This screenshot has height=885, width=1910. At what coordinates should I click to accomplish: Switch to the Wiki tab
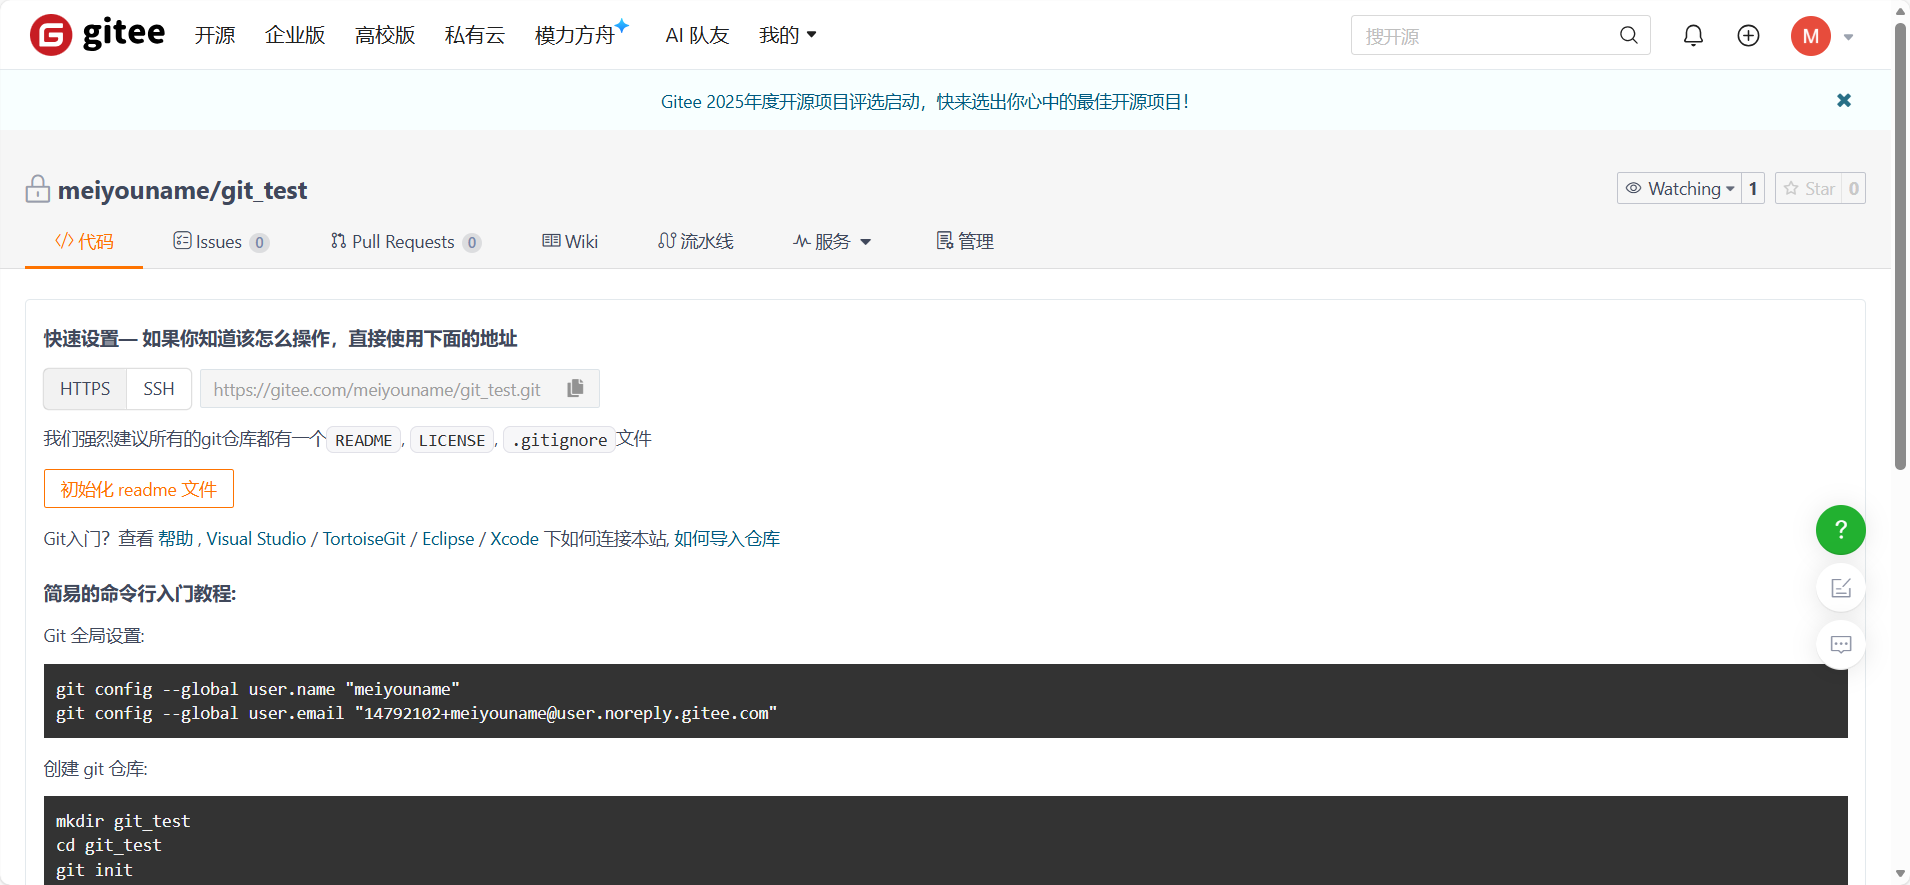click(570, 241)
